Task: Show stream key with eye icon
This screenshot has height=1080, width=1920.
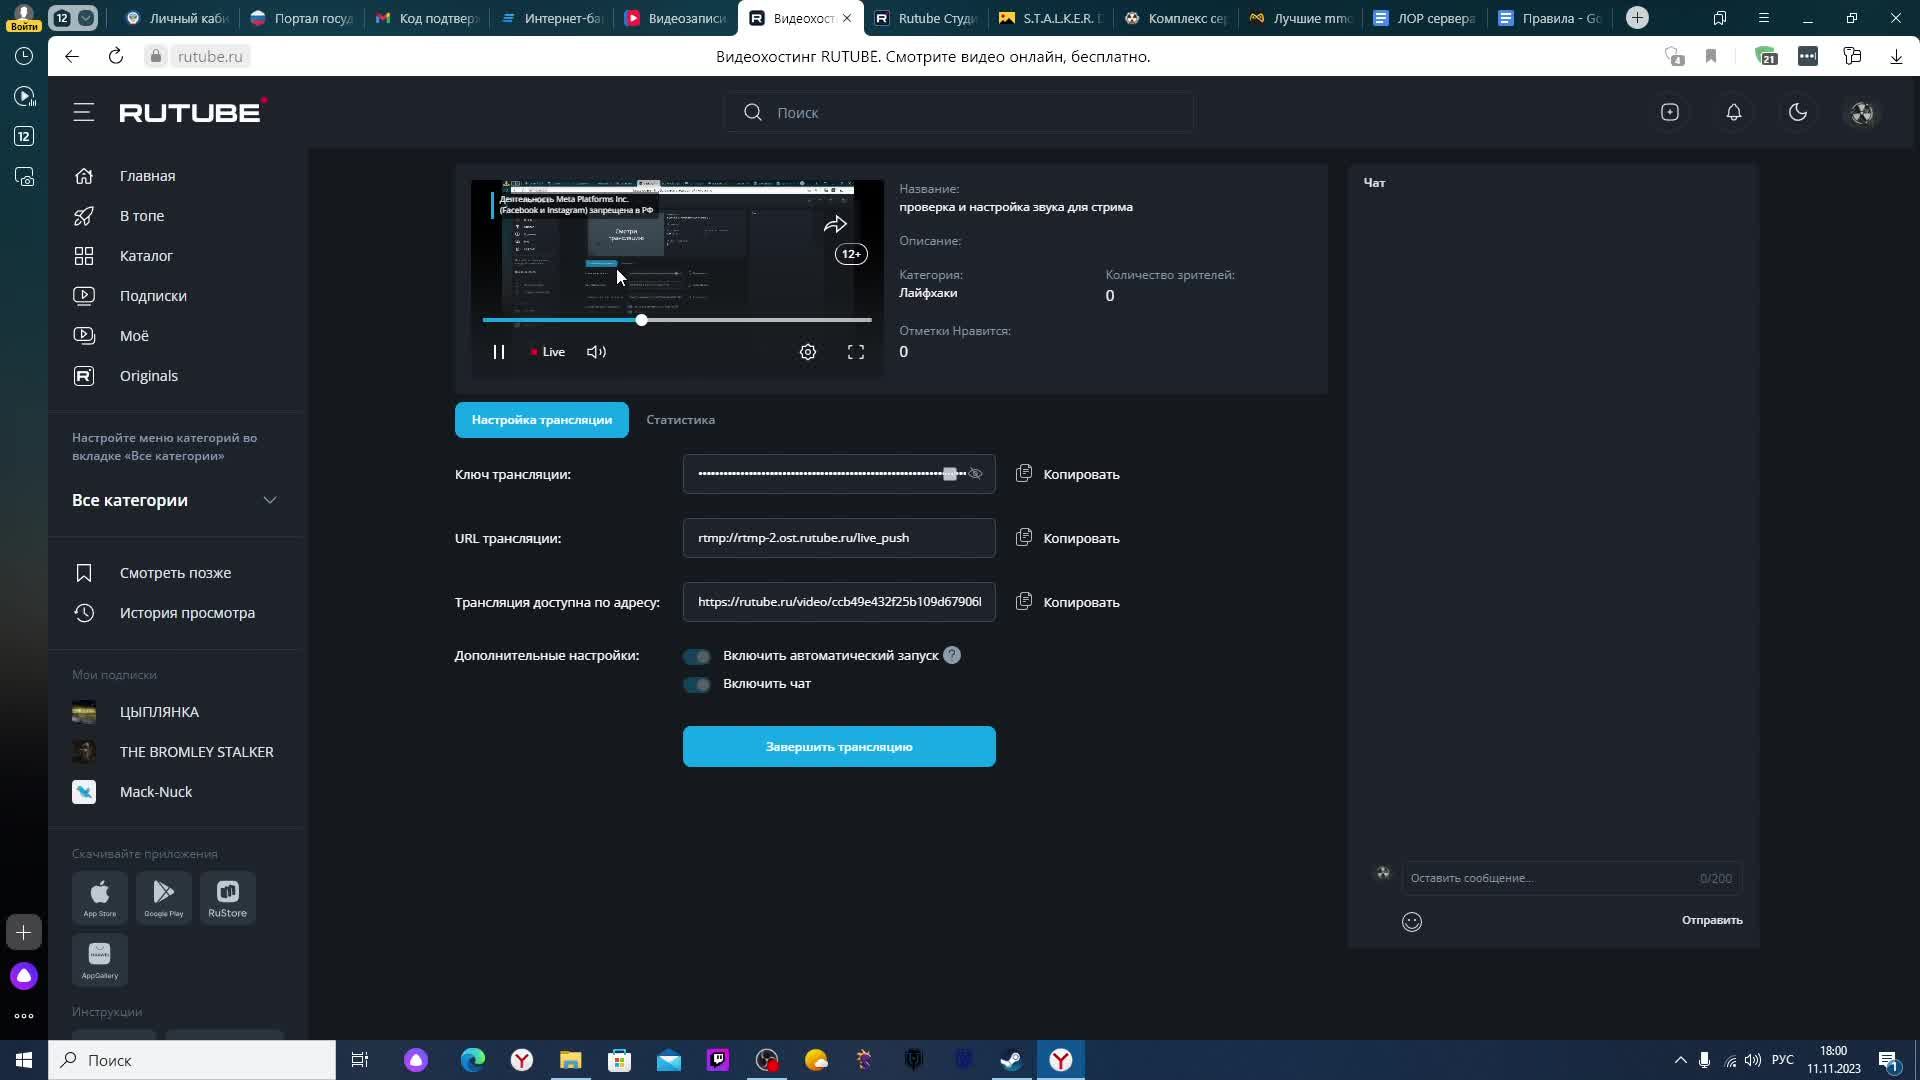Action: click(x=976, y=474)
